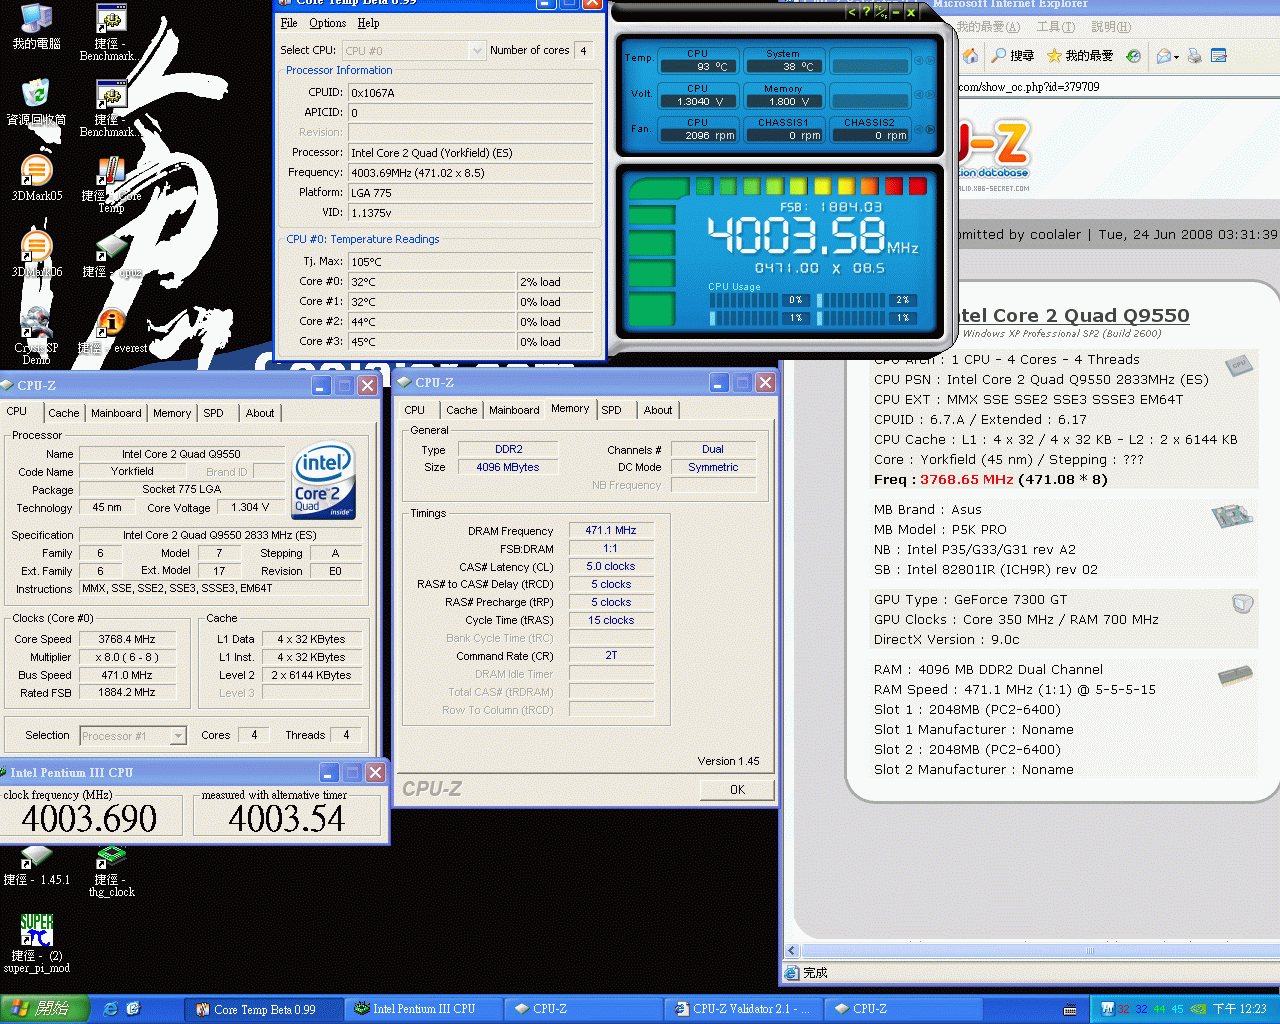The width and height of the screenshot is (1280, 1024).
Task: Switch to SPD tab in the CPU-Z window showing Clocks
Action: 214,413
